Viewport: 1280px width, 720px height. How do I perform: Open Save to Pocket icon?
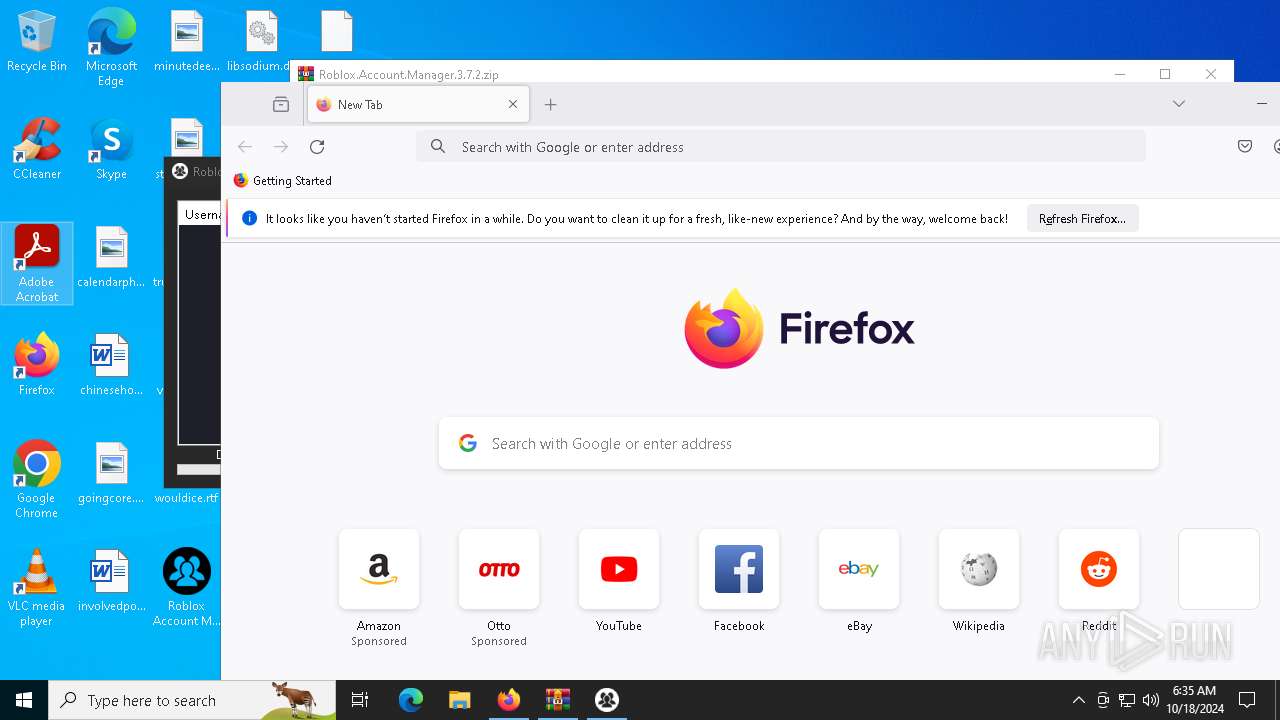(1245, 147)
